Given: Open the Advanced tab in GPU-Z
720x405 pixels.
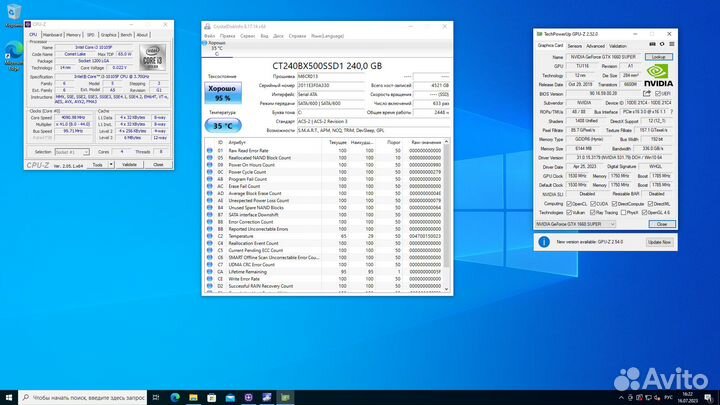Looking at the screenshot, I should tap(596, 46).
